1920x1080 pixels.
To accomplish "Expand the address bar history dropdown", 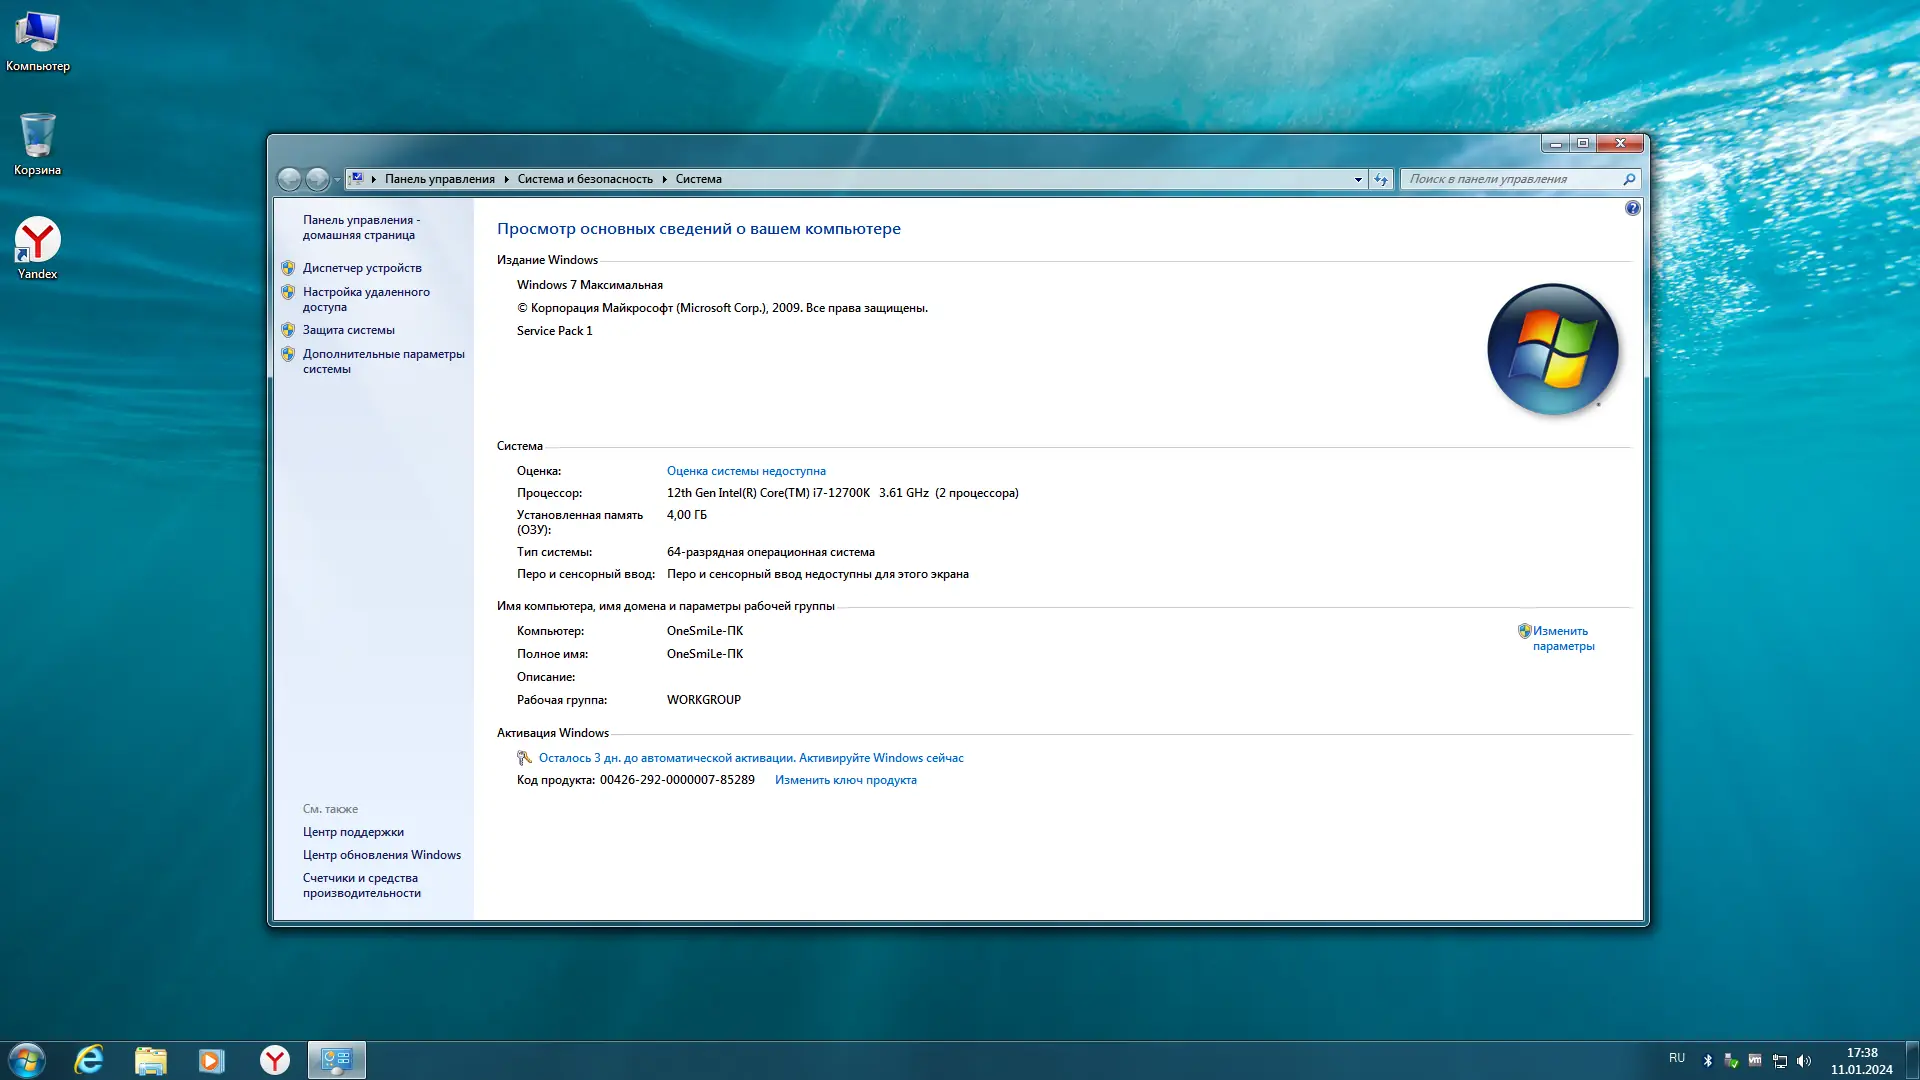I will tap(1358, 179).
